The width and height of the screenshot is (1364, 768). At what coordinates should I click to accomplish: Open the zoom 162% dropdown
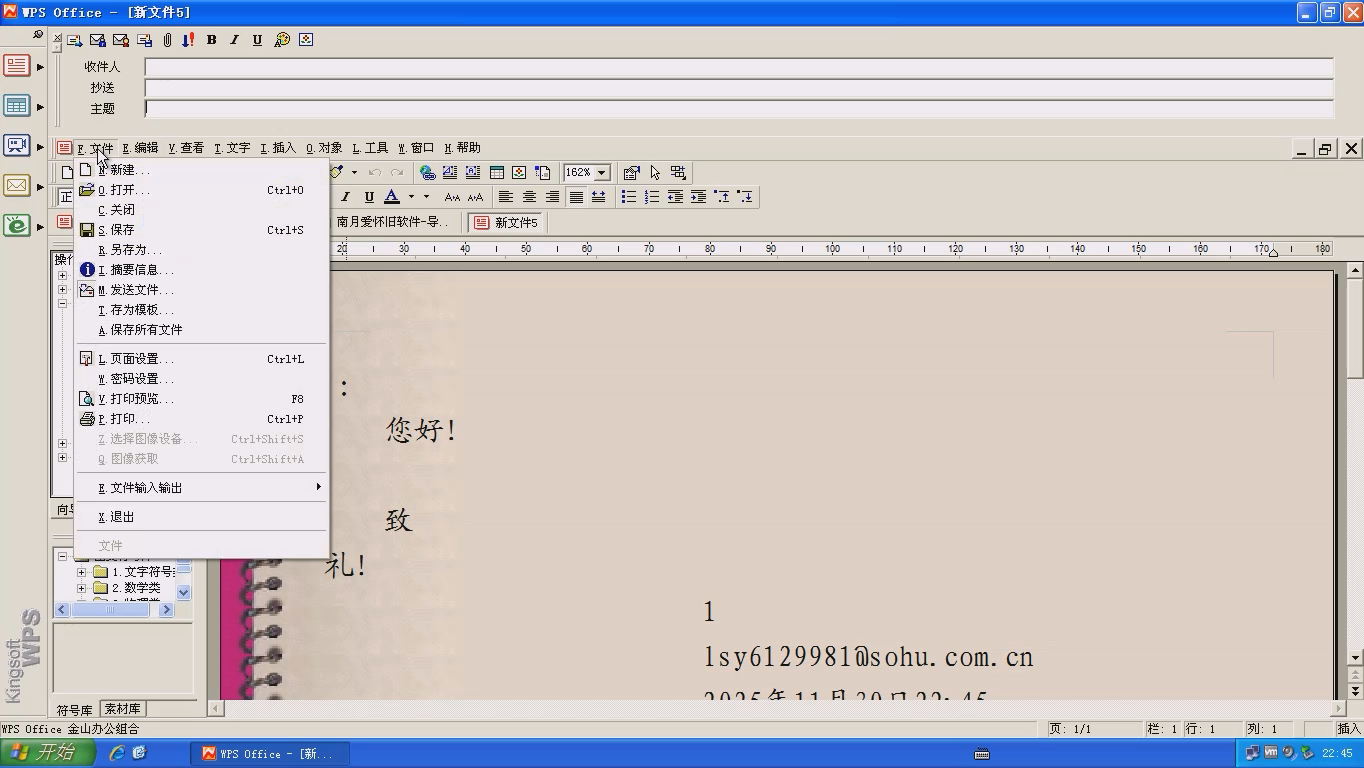(x=602, y=172)
